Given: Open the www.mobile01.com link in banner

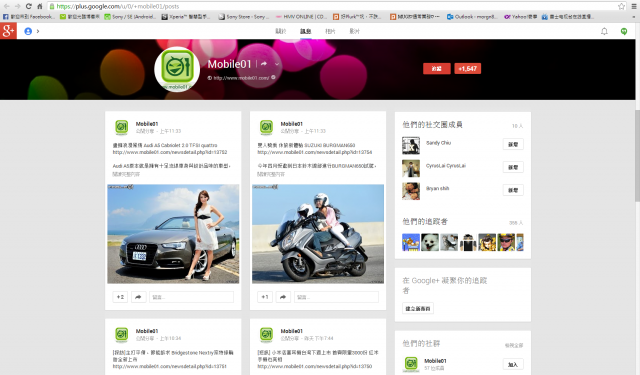Looking at the screenshot, I should [x=241, y=78].
